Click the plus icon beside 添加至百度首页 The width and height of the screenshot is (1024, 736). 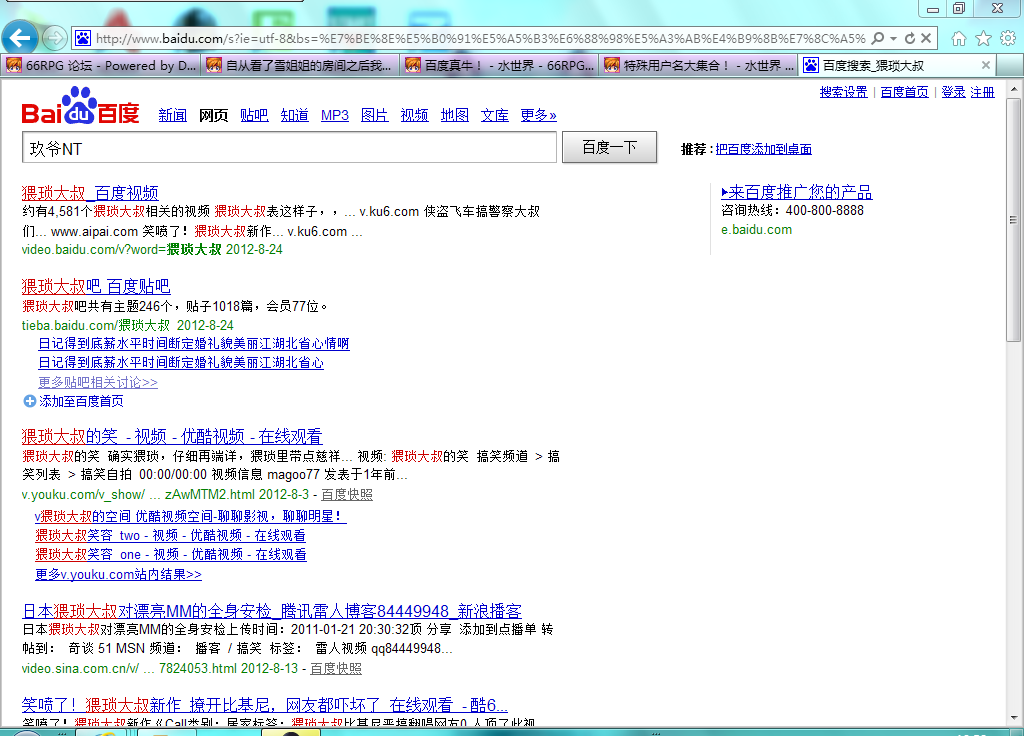click(29, 401)
